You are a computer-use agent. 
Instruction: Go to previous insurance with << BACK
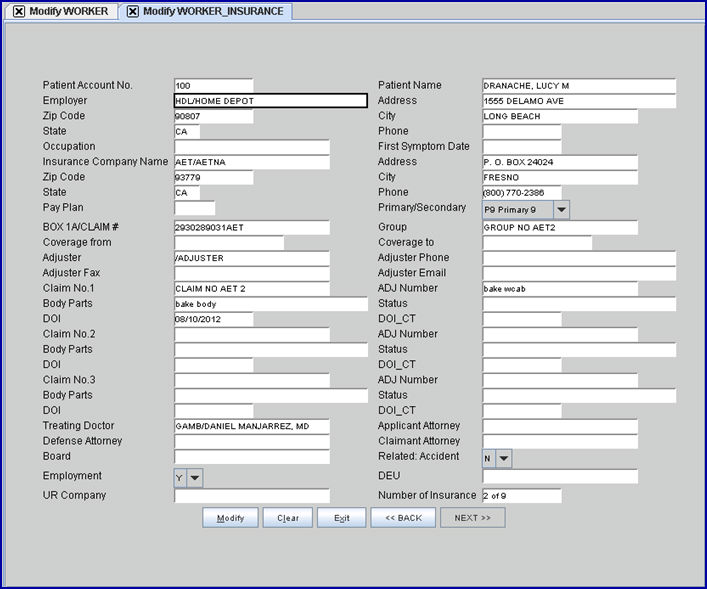pos(403,518)
